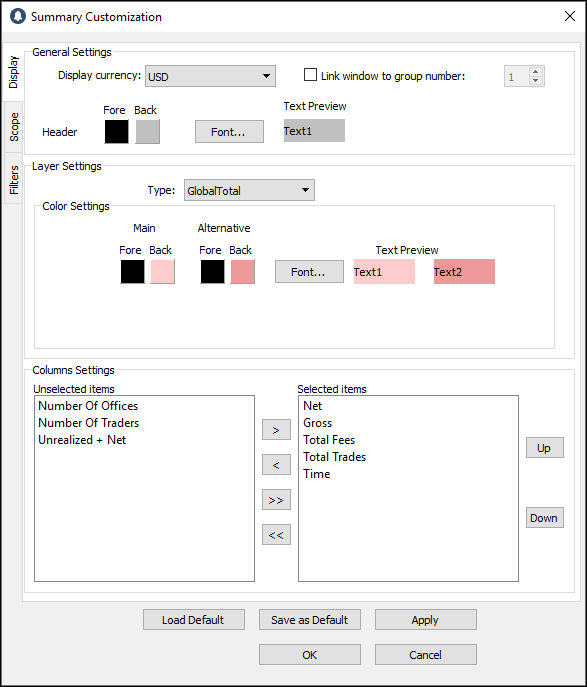Switch to the Filters tab

click(x=14, y=180)
